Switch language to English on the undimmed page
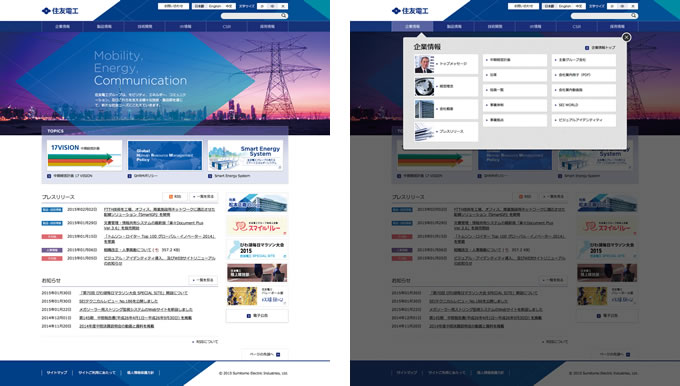The image size is (680, 386). [215, 7]
